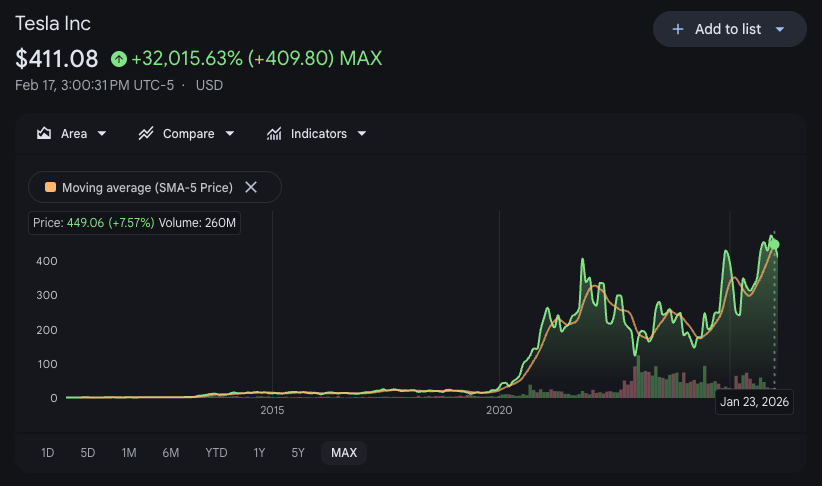Select the MAX time range
822x486 pixels.
point(344,452)
